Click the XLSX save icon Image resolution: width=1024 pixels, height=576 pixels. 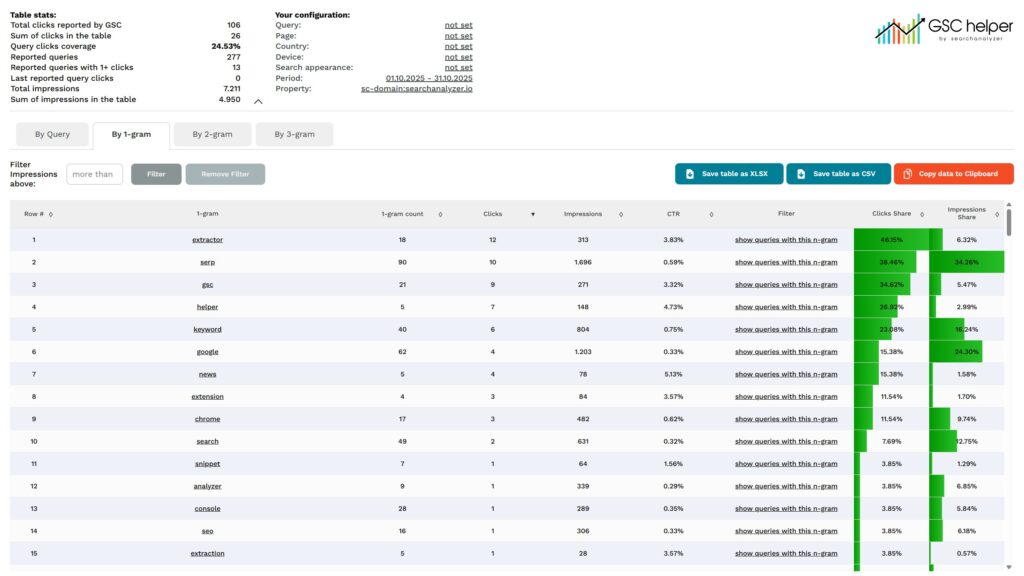pos(690,174)
